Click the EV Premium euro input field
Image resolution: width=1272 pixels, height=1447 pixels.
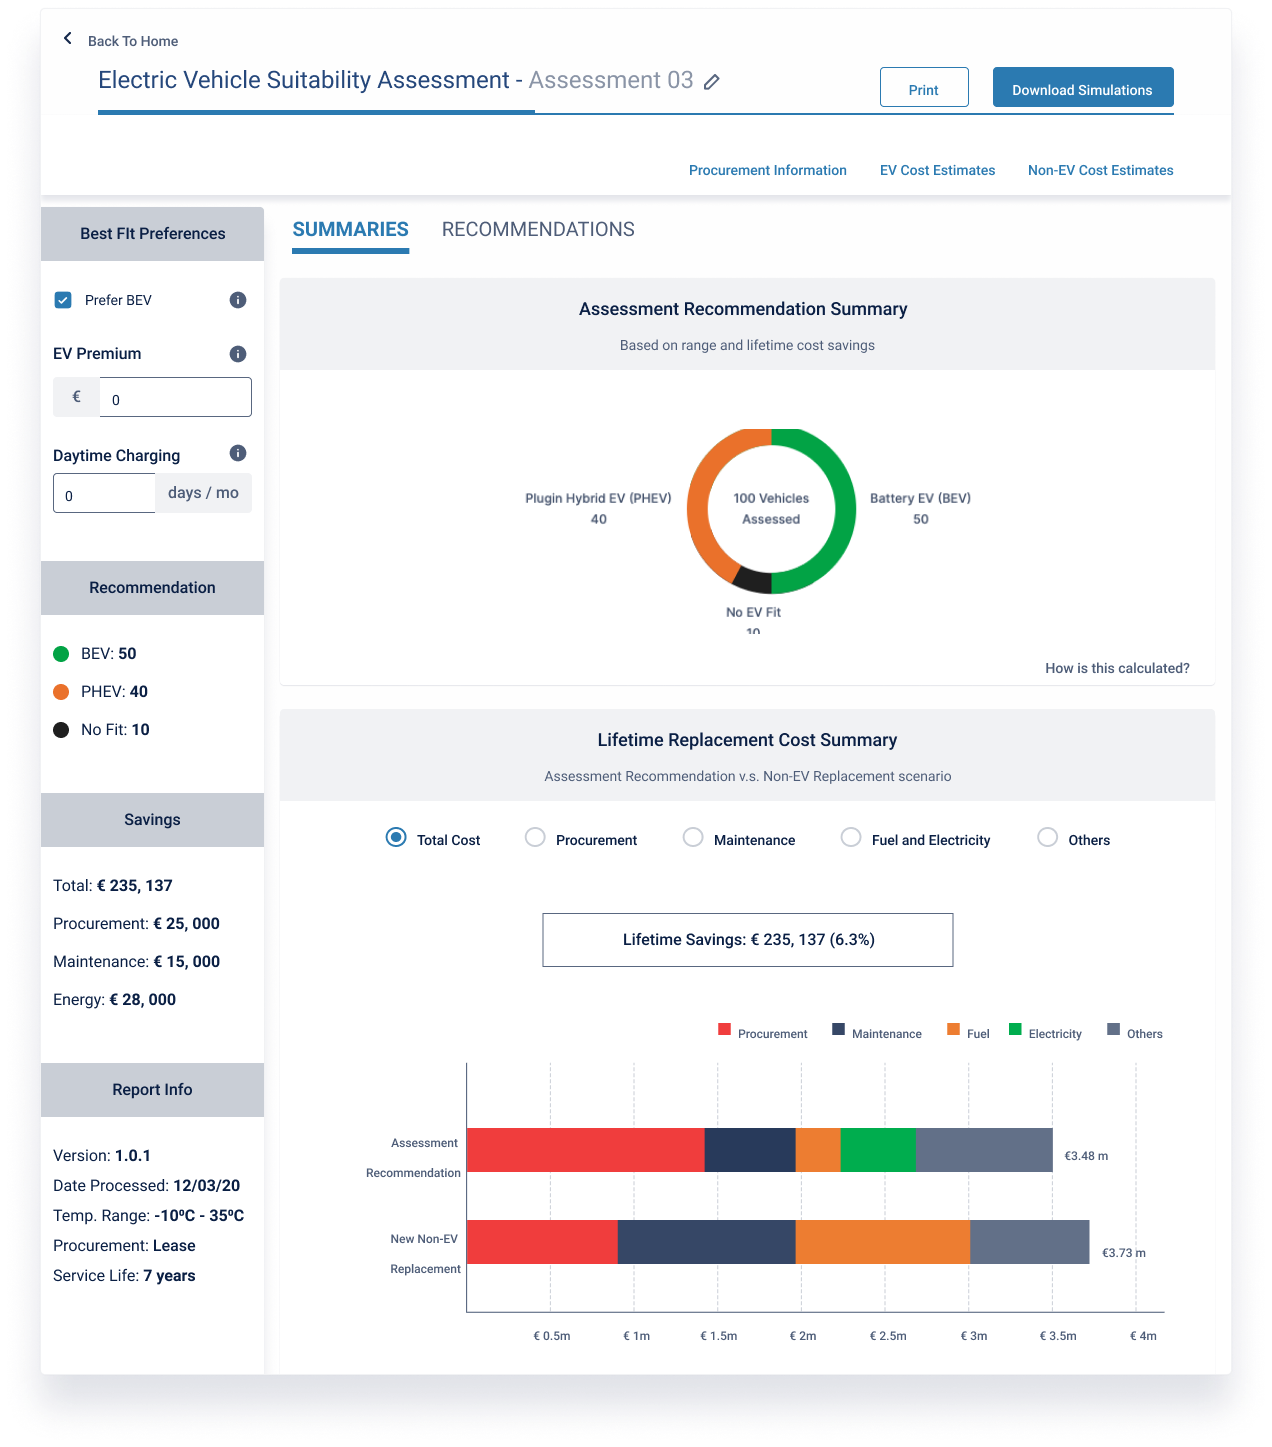point(175,397)
